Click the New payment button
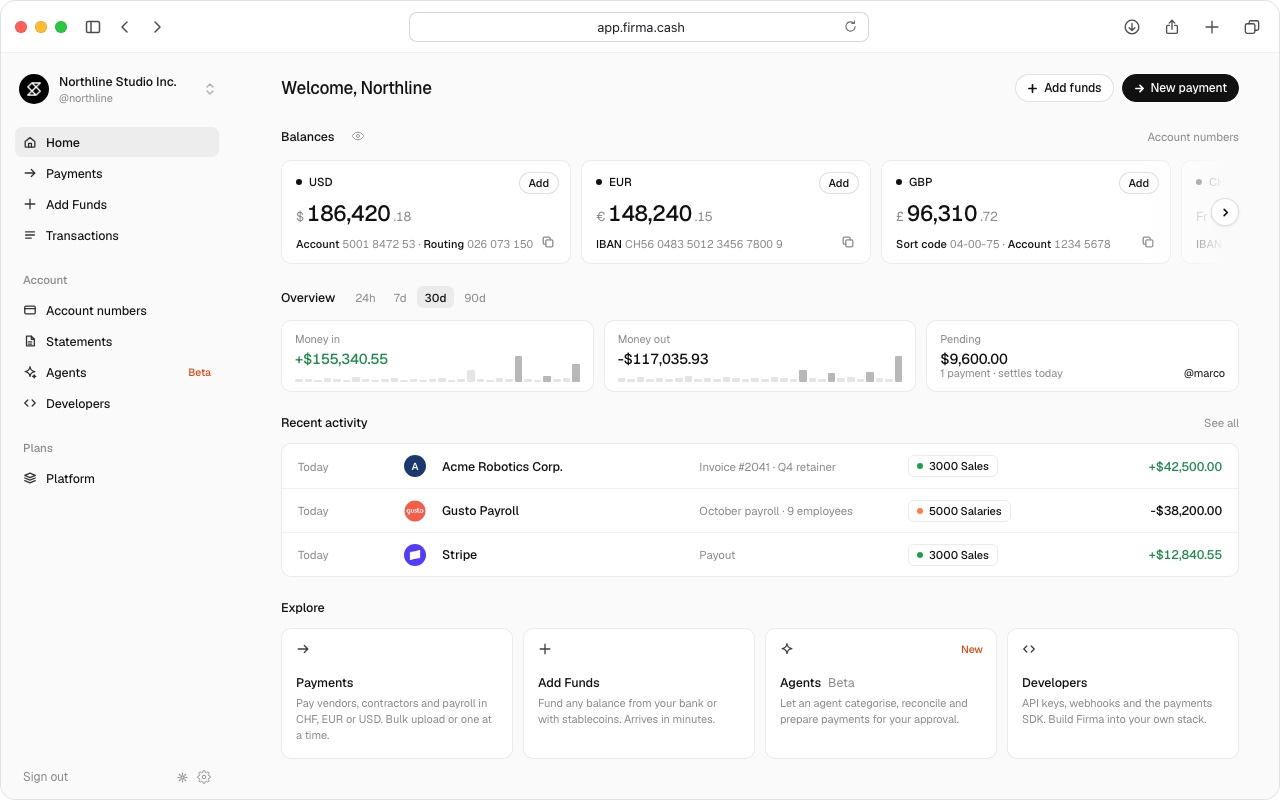 [x=1180, y=88]
